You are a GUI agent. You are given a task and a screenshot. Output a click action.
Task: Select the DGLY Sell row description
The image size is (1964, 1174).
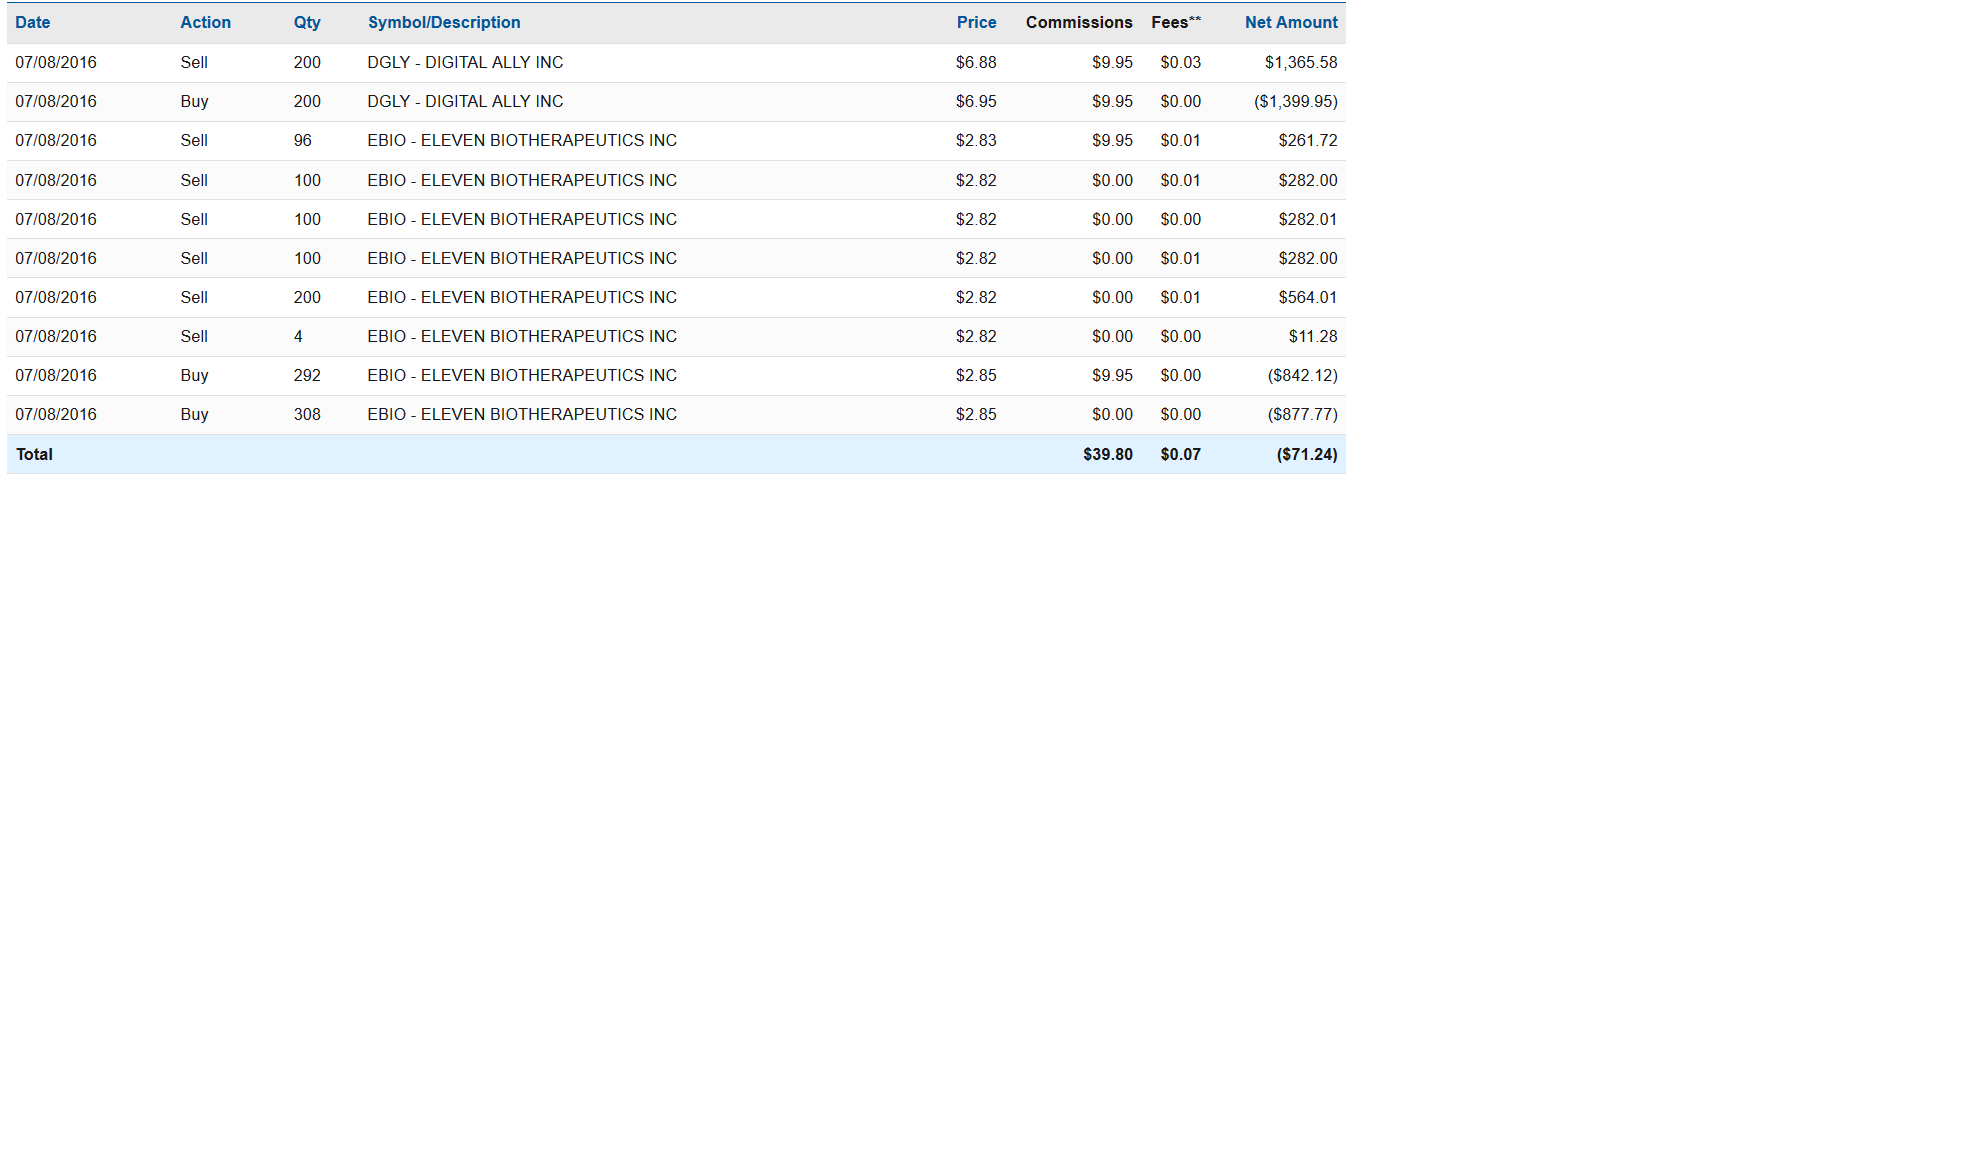point(464,62)
